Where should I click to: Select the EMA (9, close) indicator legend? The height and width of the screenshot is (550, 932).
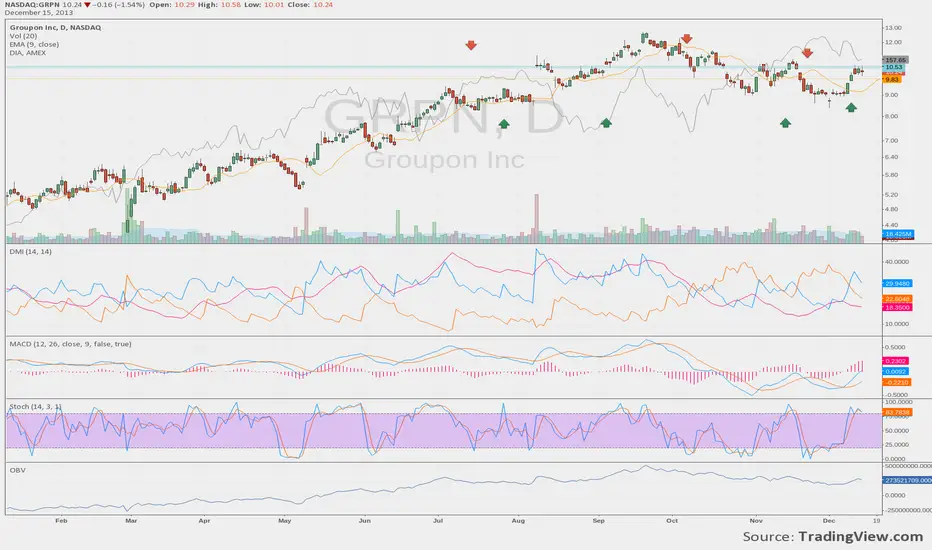34,44
